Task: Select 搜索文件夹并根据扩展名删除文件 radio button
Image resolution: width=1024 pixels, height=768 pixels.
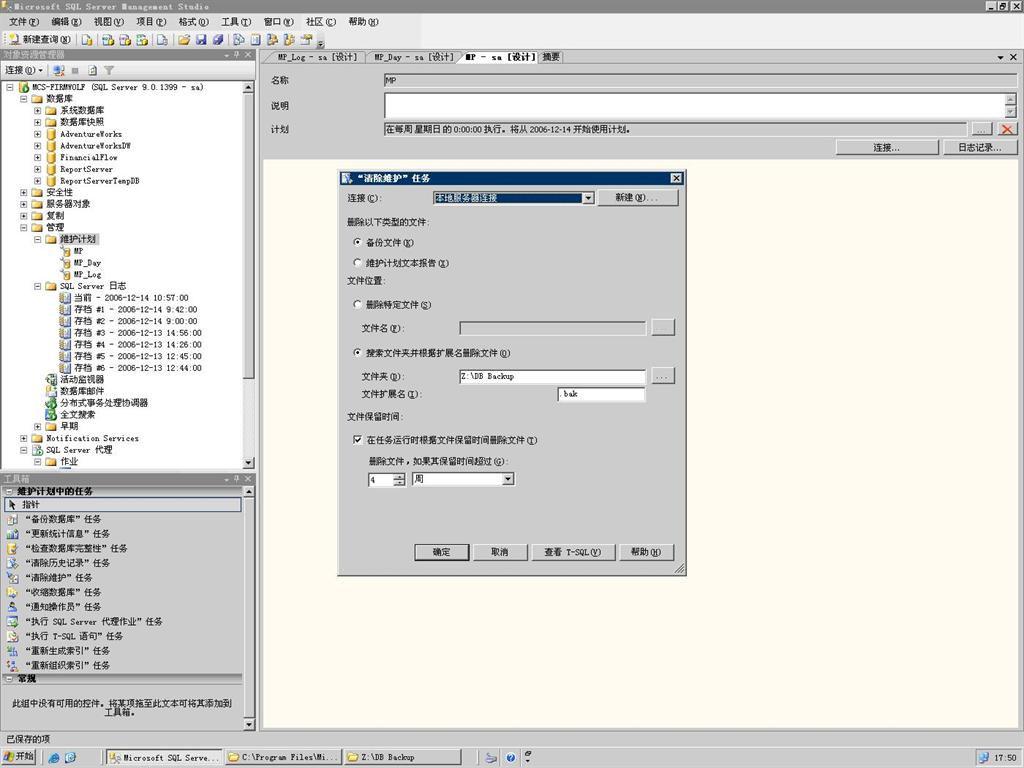Action: point(357,353)
